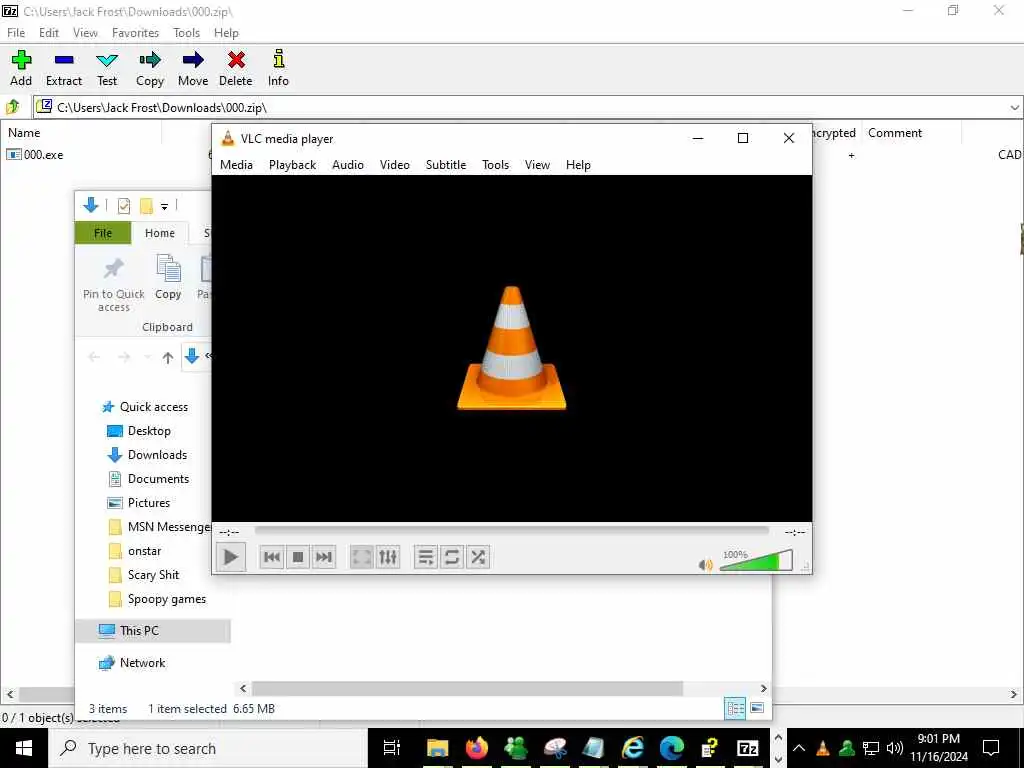Open VLC Video menu
The height and width of the screenshot is (768, 1024).
point(395,165)
